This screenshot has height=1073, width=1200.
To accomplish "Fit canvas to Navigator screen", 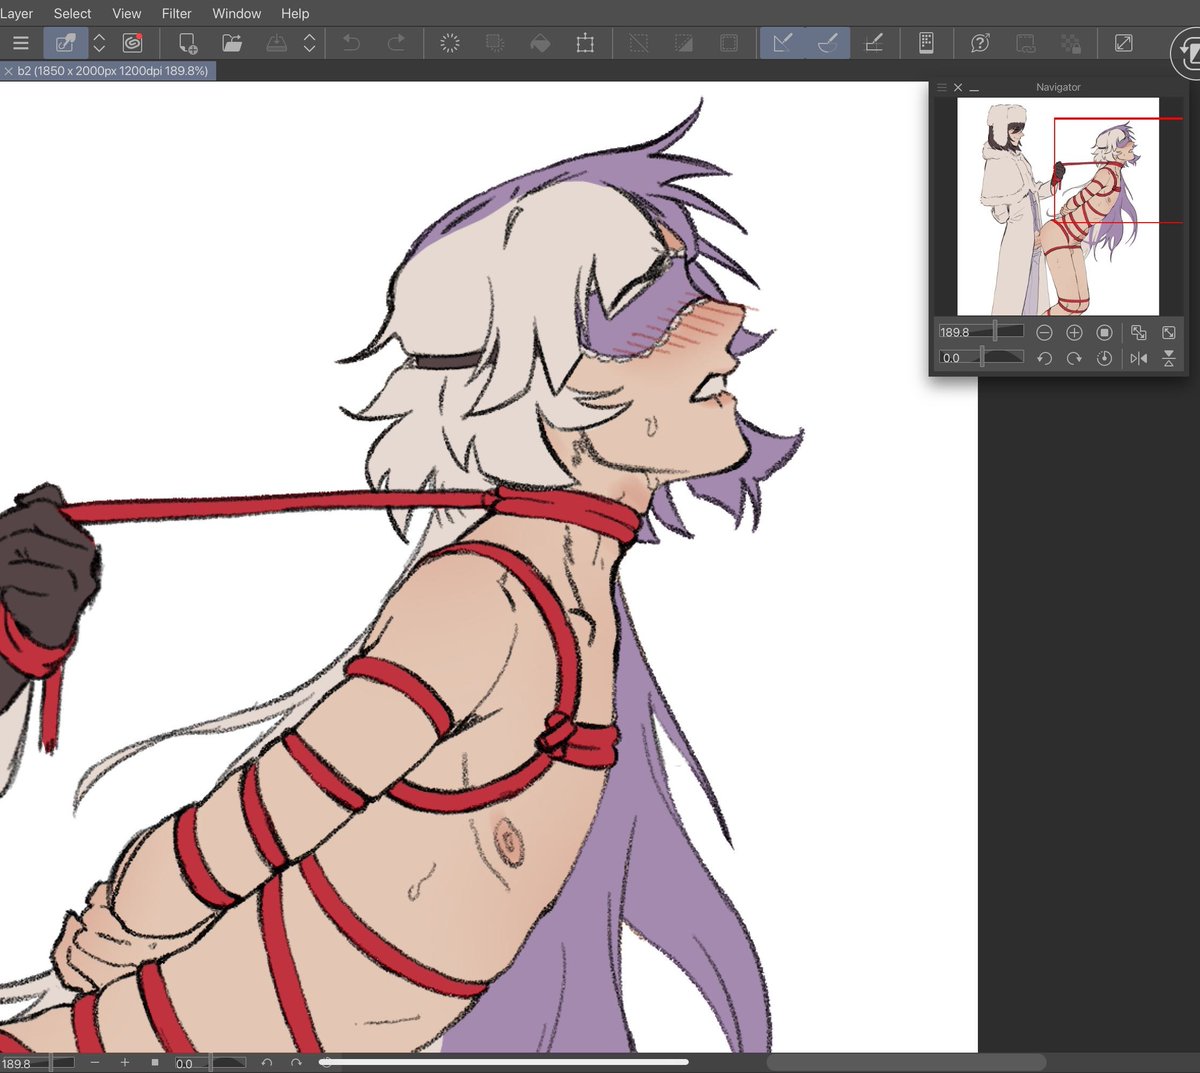I will [x=1139, y=332].
